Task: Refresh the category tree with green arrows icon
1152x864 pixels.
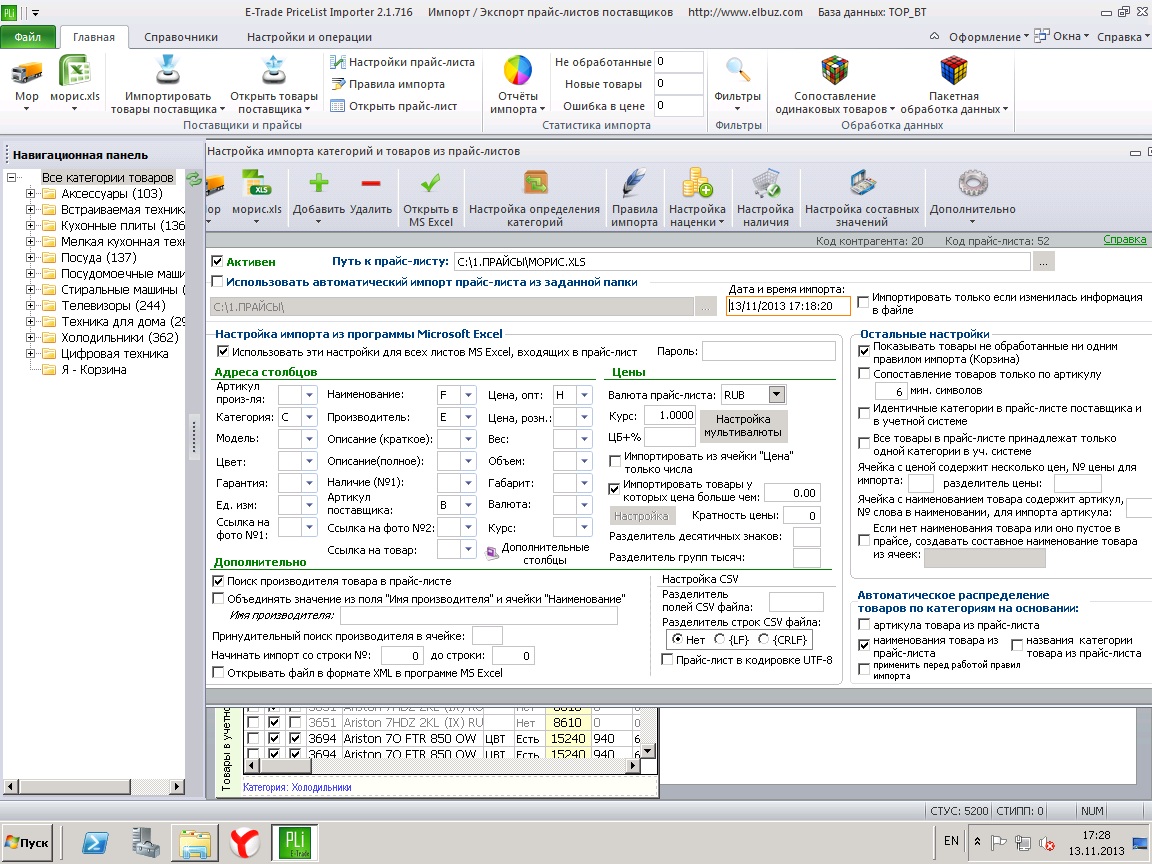Action: click(x=194, y=179)
